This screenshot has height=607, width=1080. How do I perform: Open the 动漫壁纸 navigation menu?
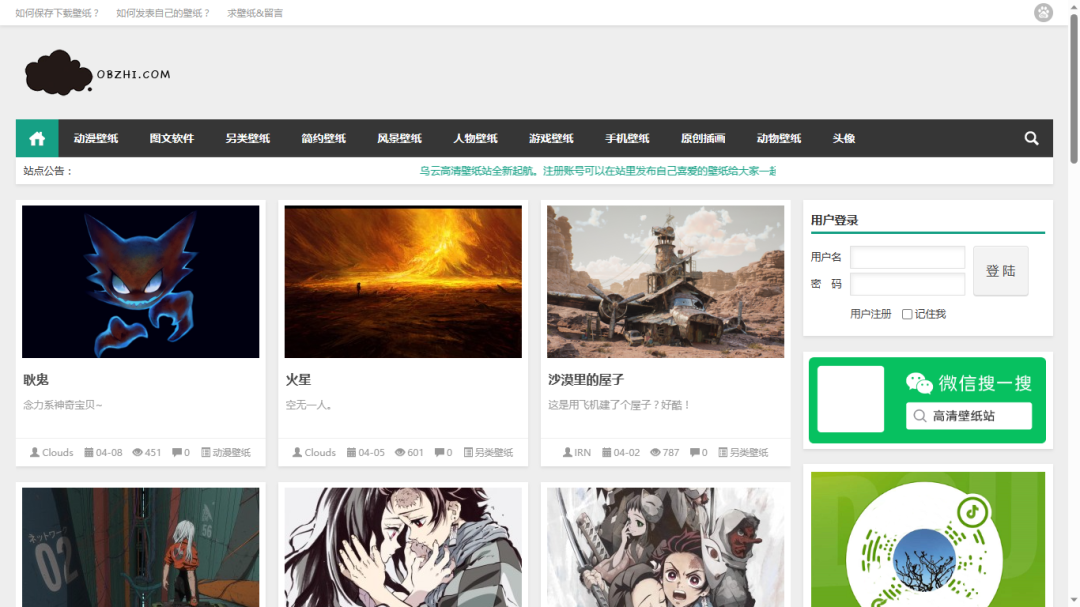96,138
